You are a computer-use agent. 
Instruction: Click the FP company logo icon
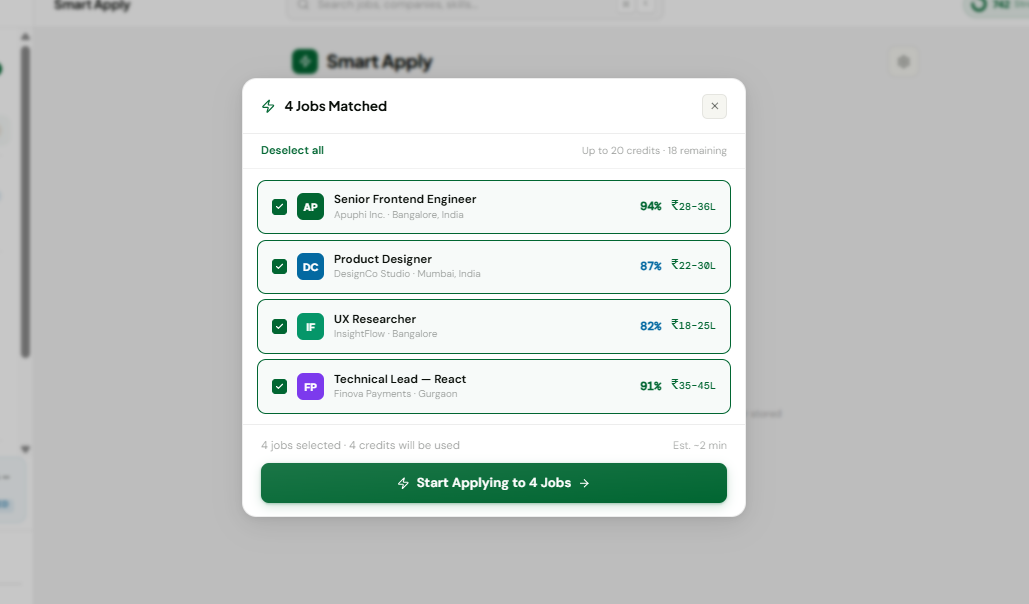[x=310, y=387]
